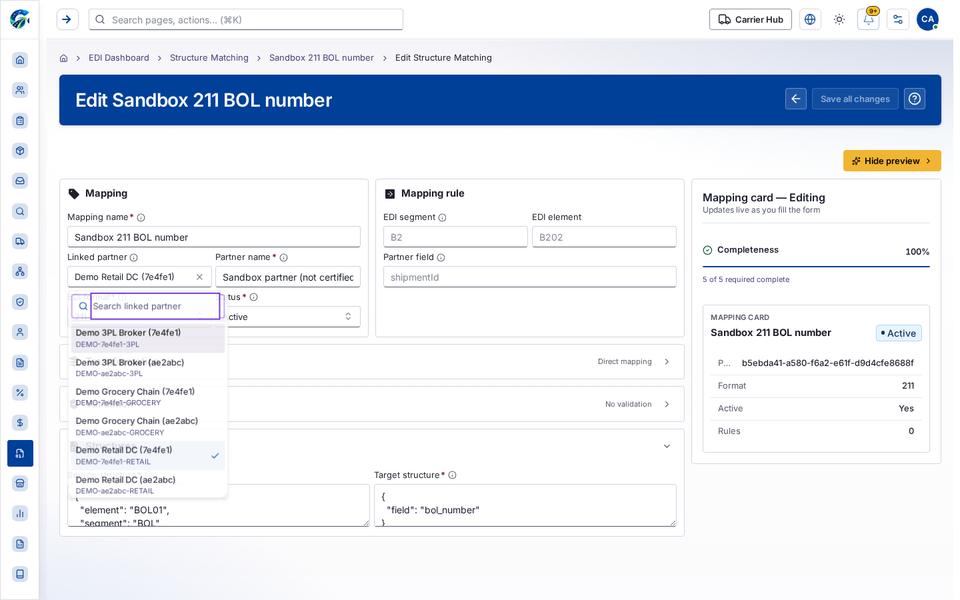The height and width of the screenshot is (600, 960).
Task: Focus the Search linked partner field
Action: (155, 306)
